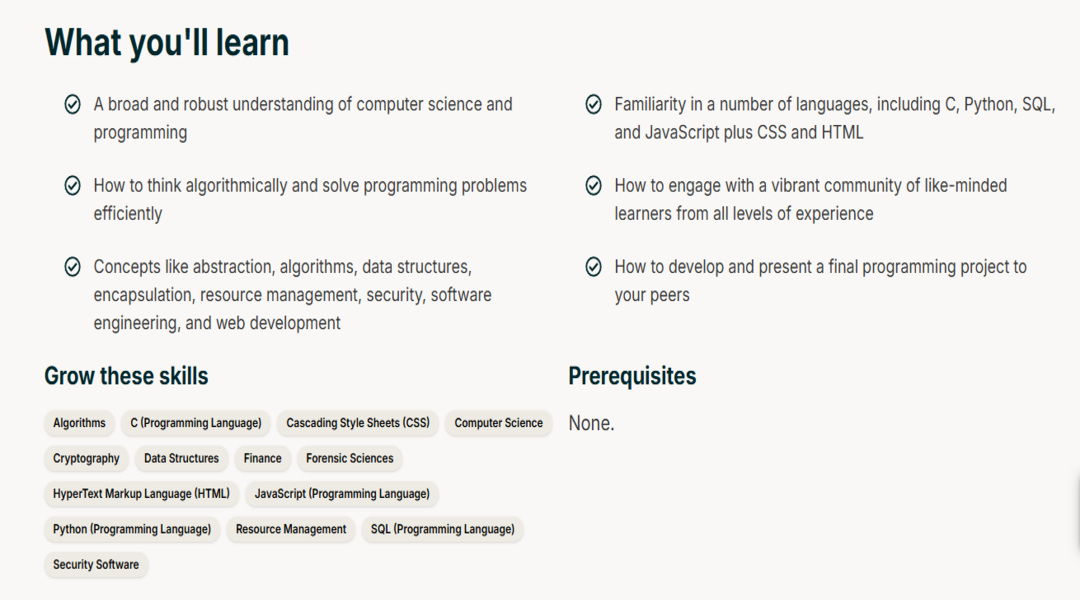This screenshot has height=600, width=1080.
Task: Click checkmark icon beside abstraction concepts item
Action: [x=72, y=267]
